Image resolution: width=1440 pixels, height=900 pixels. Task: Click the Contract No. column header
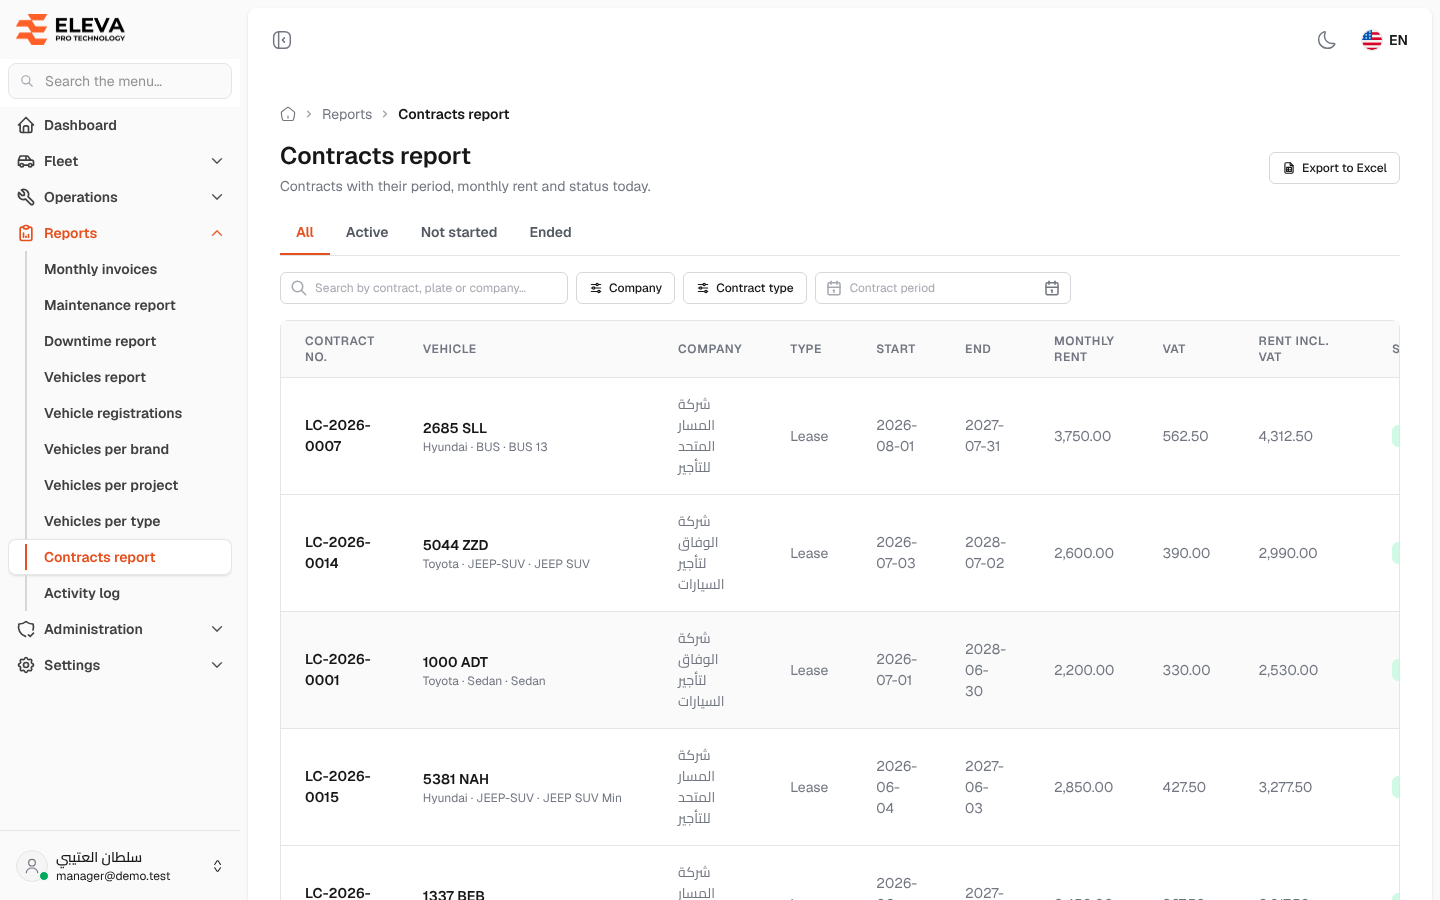pos(340,349)
